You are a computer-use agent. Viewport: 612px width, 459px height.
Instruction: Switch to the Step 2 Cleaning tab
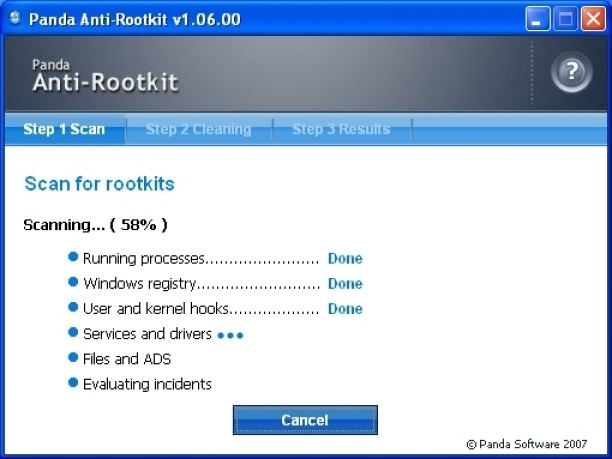(199, 129)
